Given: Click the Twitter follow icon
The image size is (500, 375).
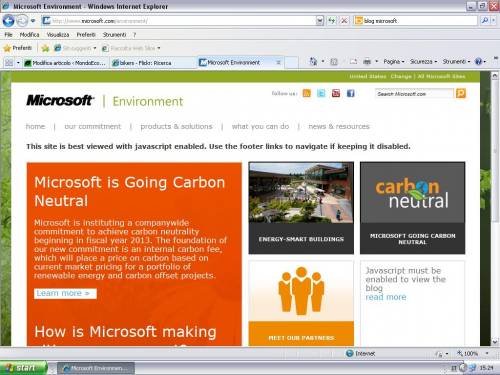Looking at the screenshot, I should click(x=321, y=93).
